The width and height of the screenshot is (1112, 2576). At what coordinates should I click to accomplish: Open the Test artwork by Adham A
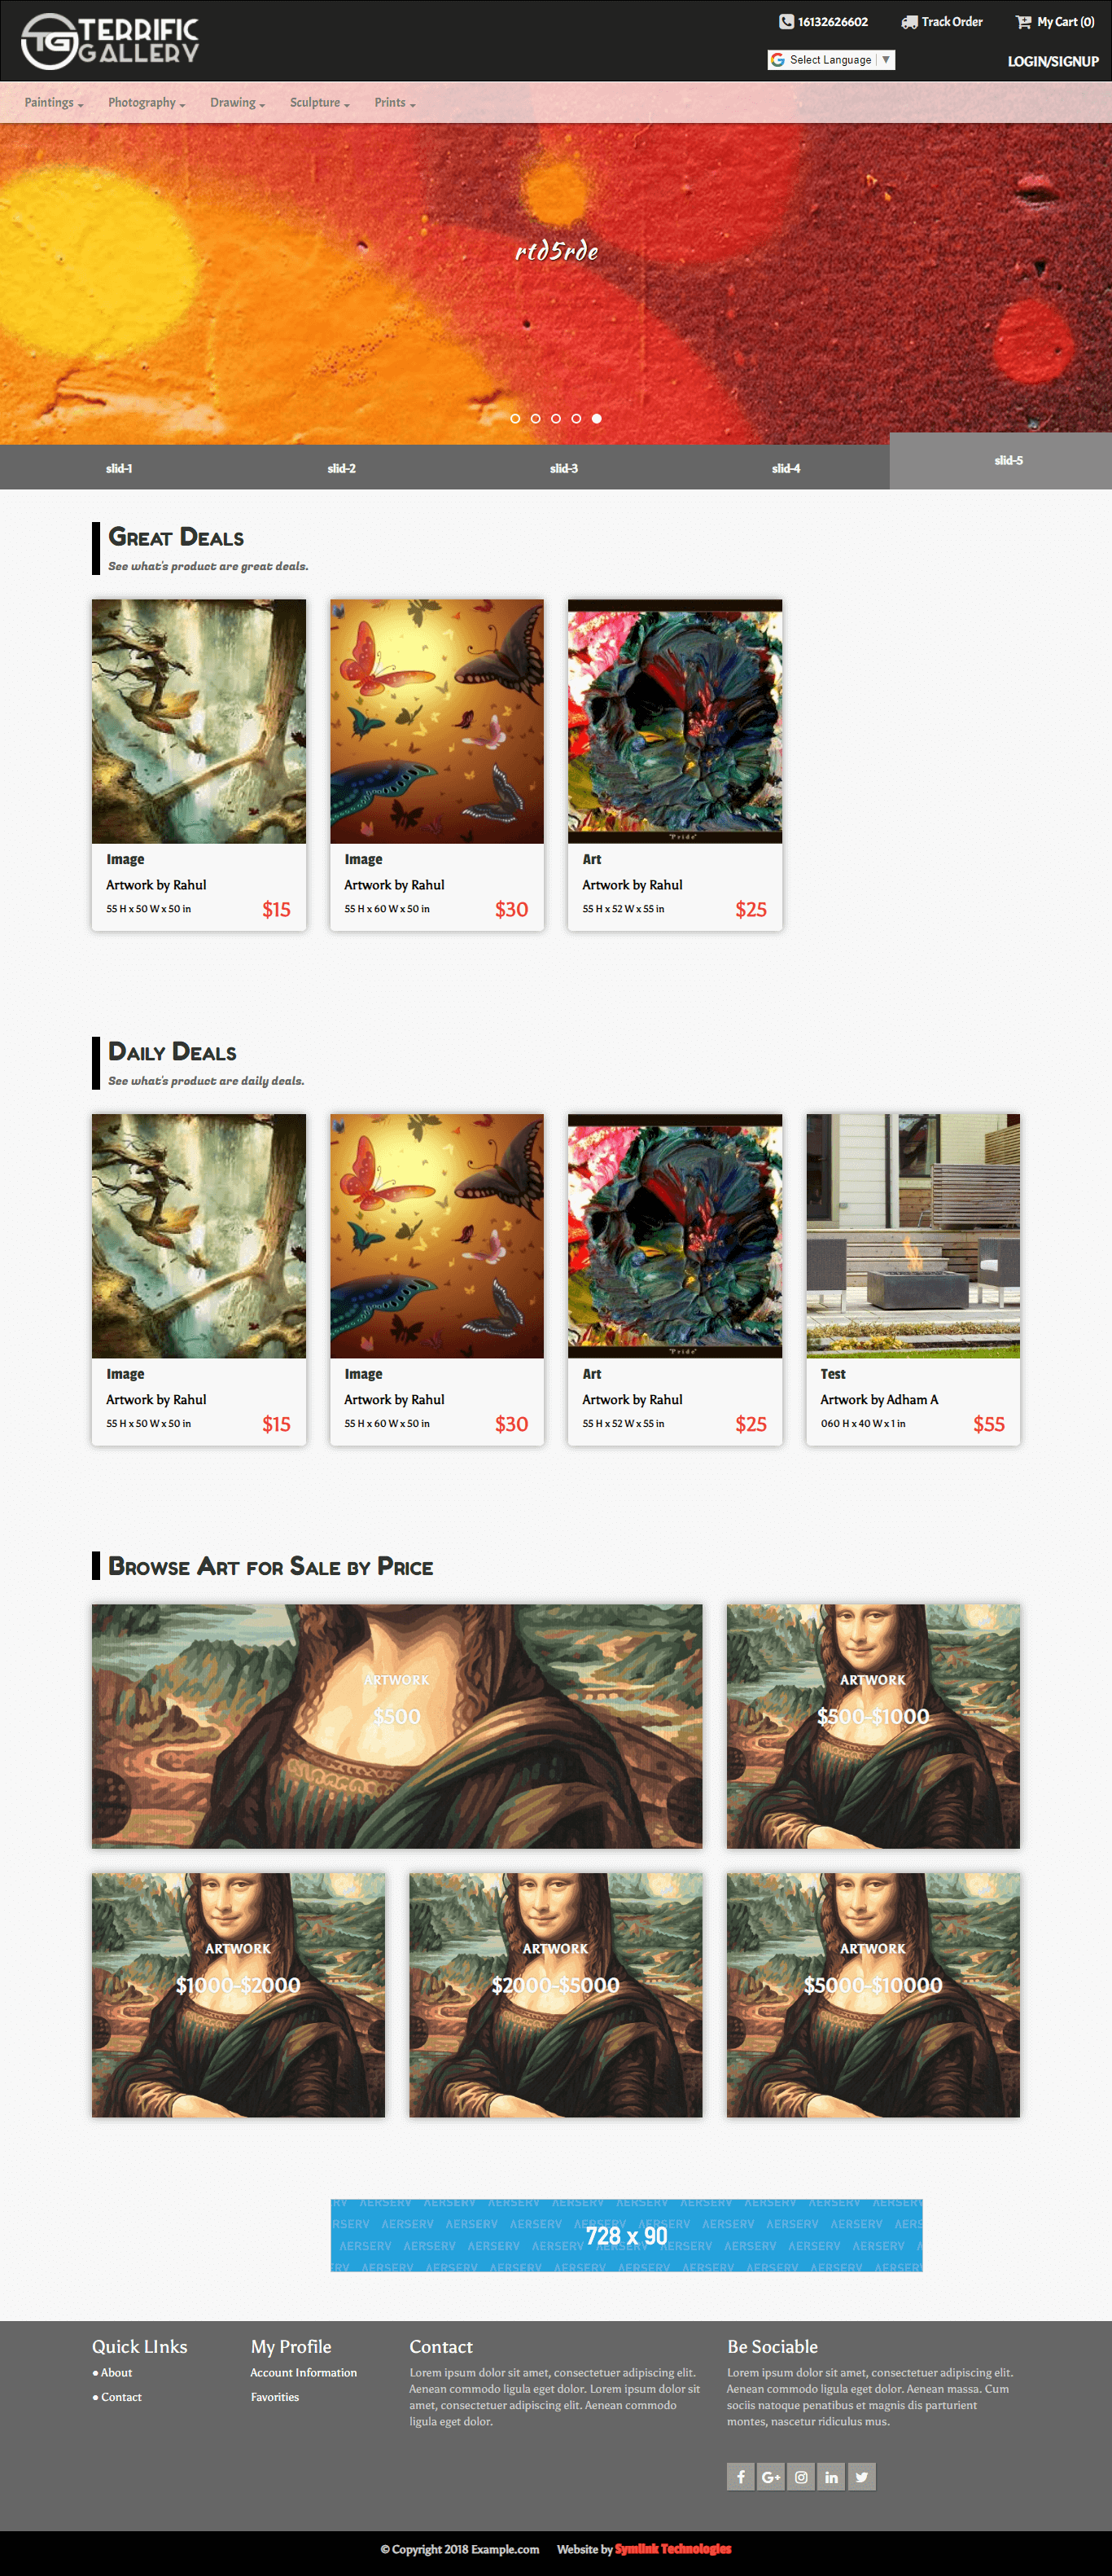click(913, 1279)
